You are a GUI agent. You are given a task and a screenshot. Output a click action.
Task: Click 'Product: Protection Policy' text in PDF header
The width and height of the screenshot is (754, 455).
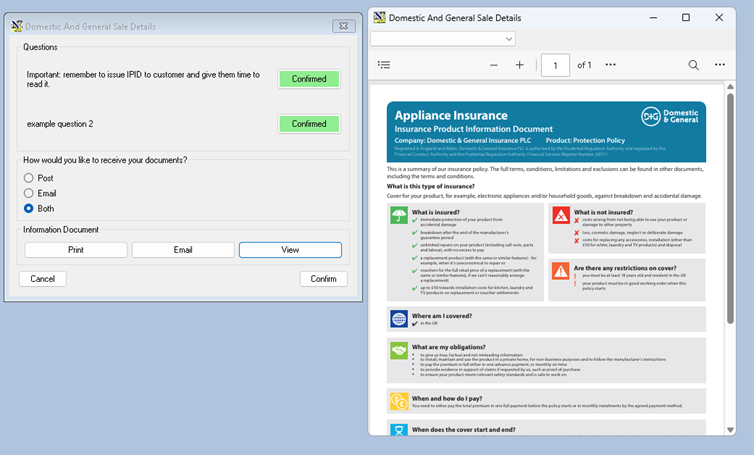point(585,140)
